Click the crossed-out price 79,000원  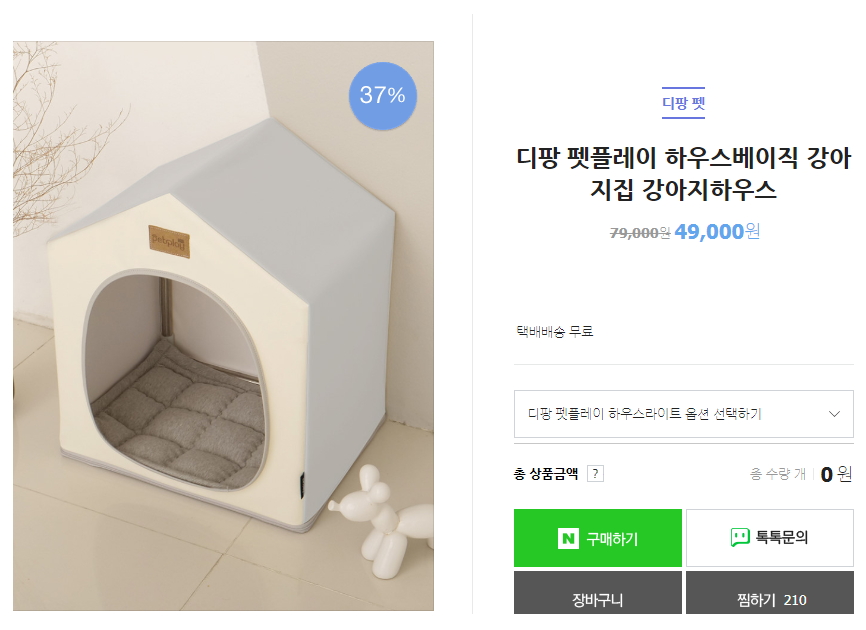pyautogui.click(x=639, y=233)
